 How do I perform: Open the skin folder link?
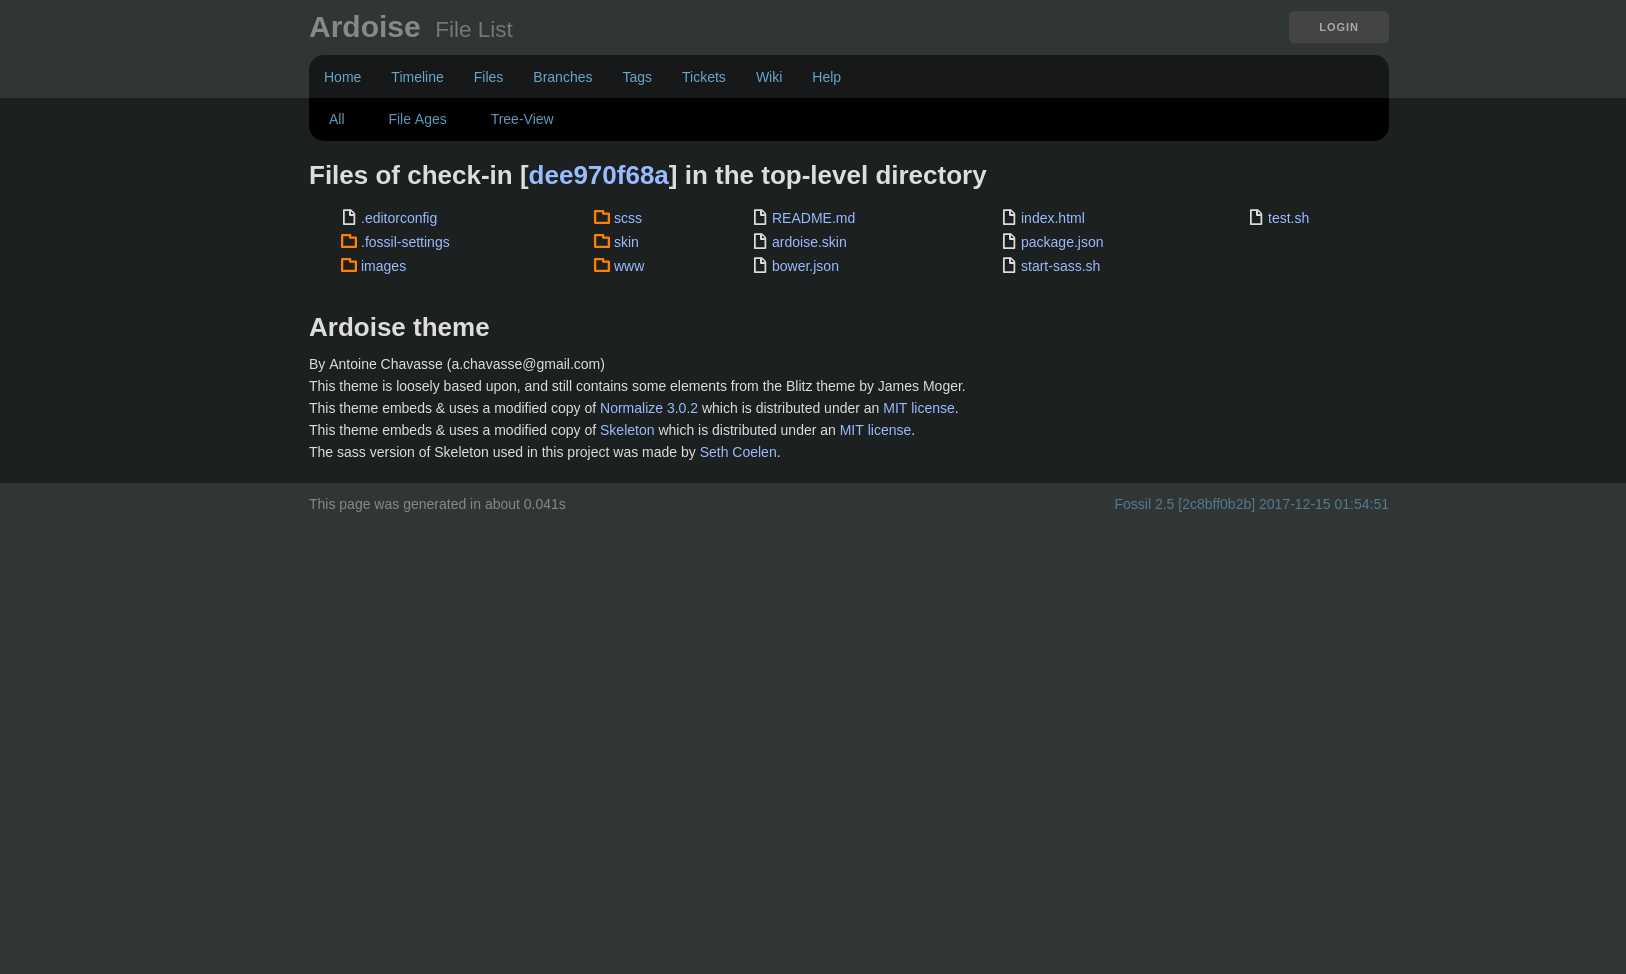point(626,242)
